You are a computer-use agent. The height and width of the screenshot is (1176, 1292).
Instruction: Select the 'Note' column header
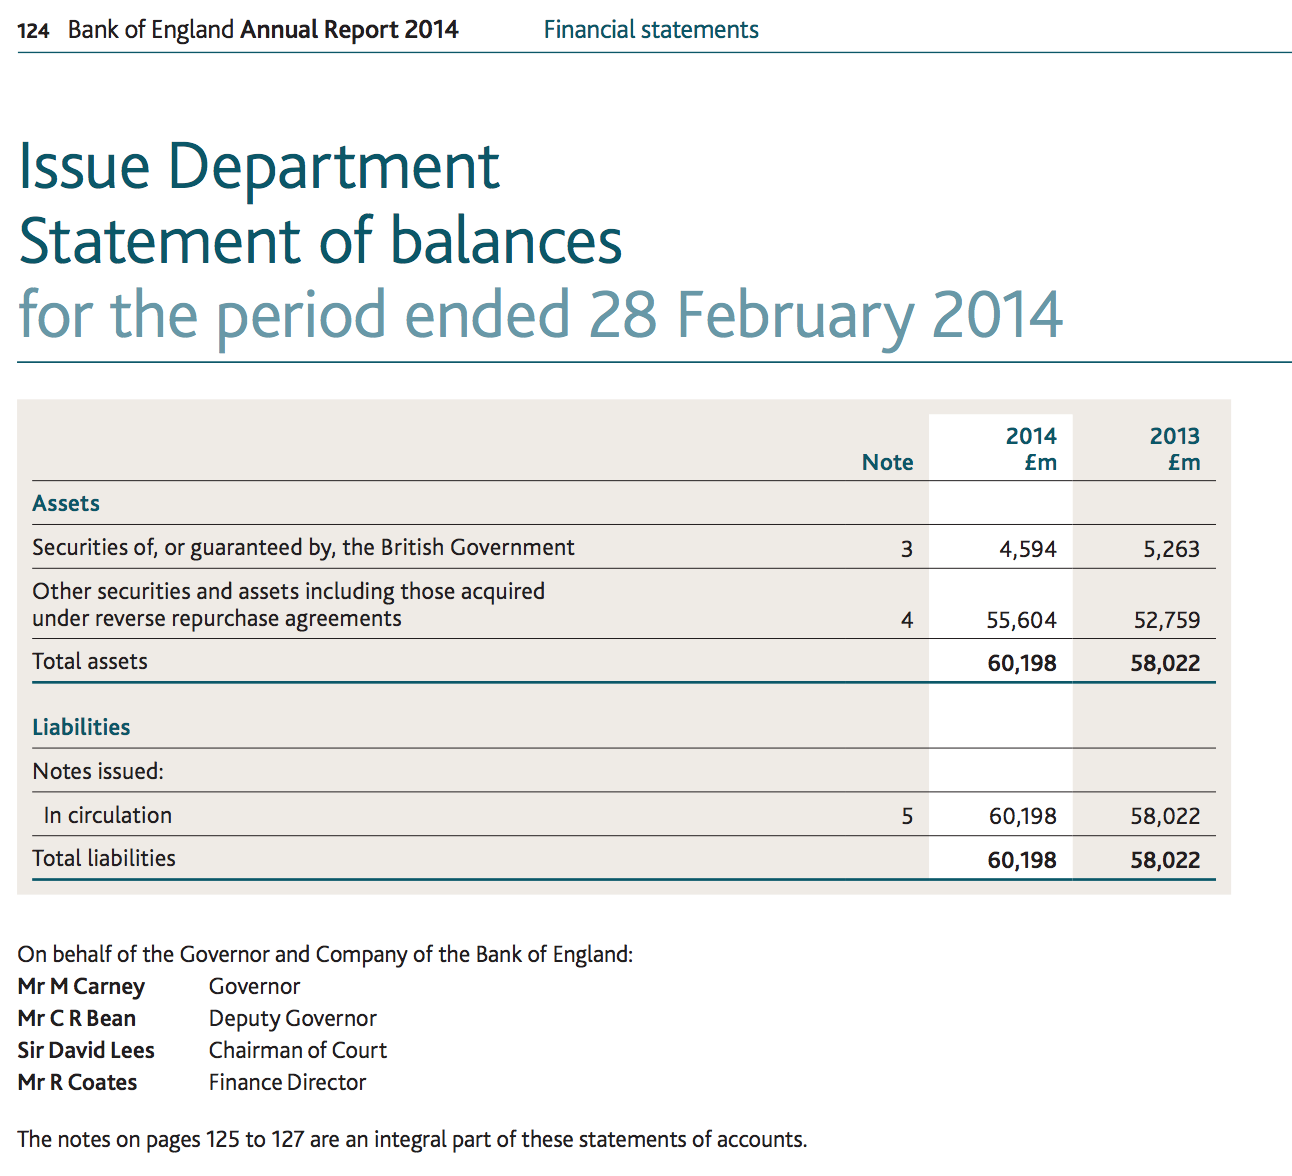(x=887, y=462)
